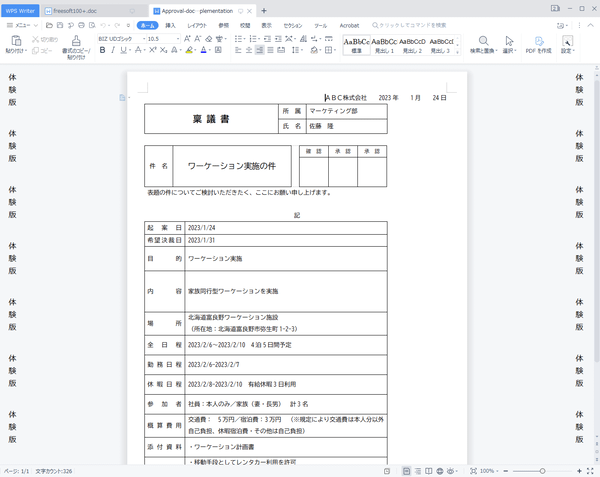Toggle print layout view in status bar
The height and width of the screenshot is (477, 600).
pyautogui.click(x=406, y=471)
